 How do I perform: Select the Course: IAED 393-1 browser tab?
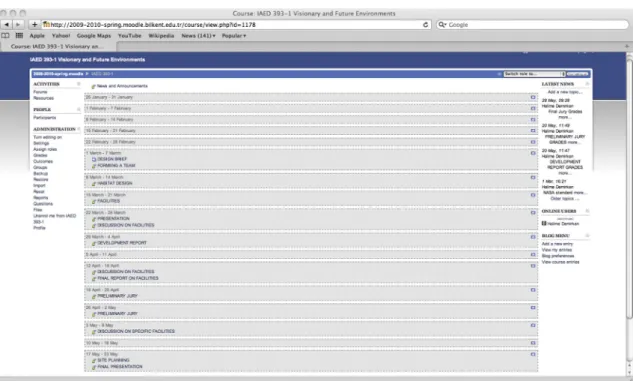[59, 46]
